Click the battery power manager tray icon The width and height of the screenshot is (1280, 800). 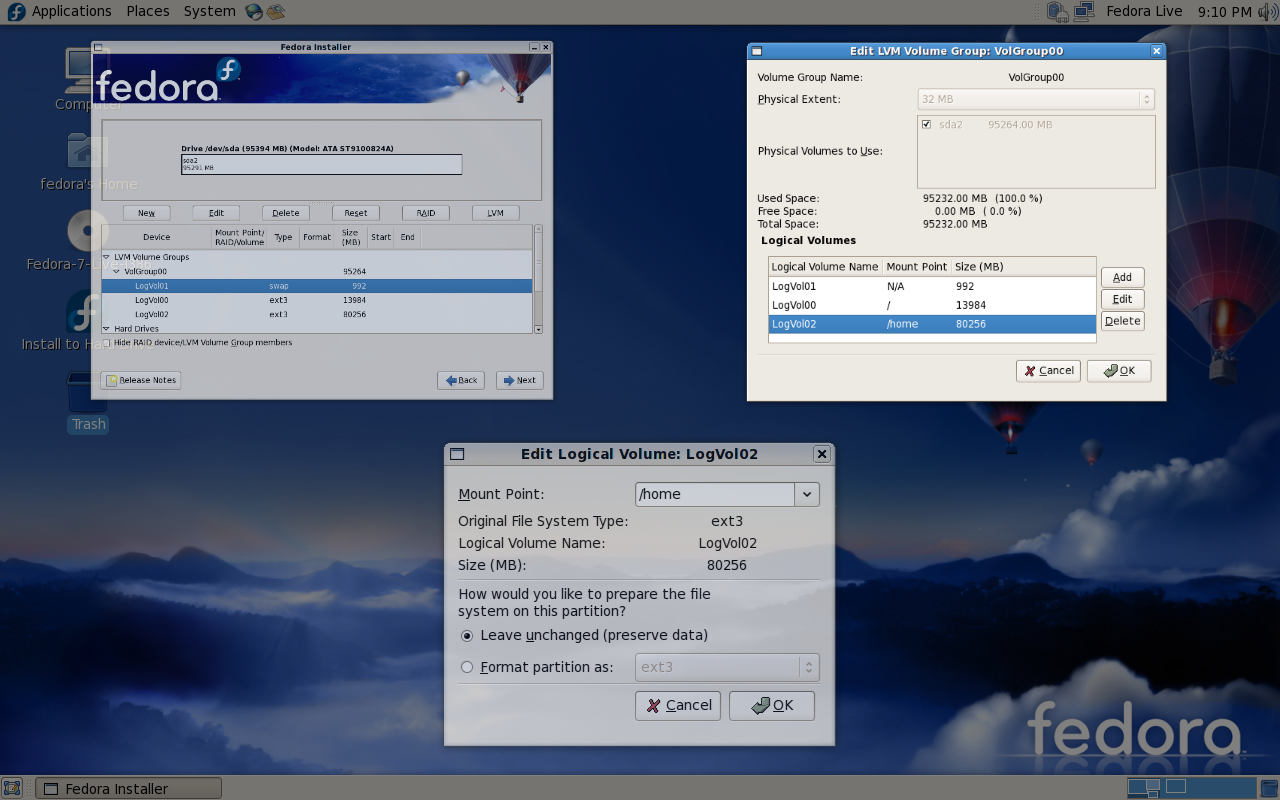[1058, 12]
